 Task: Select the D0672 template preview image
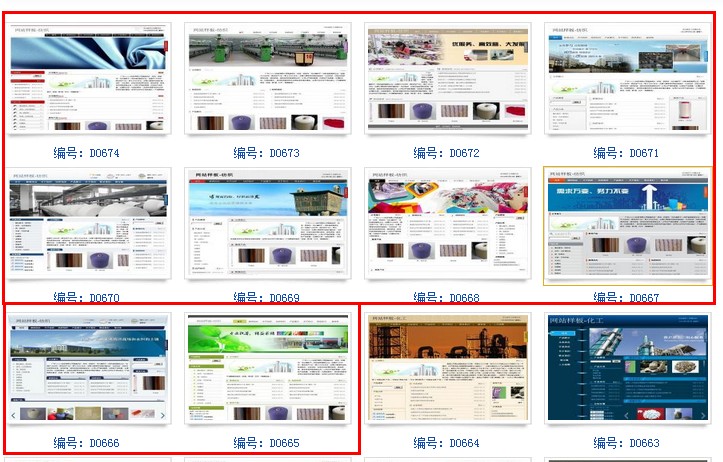click(x=447, y=80)
